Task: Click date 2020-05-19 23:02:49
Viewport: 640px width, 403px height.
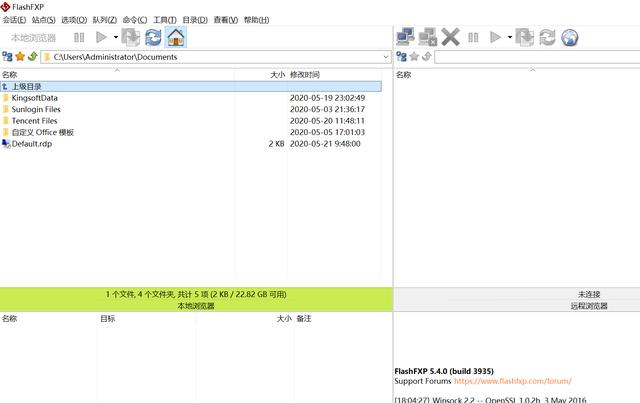Action: click(x=327, y=98)
